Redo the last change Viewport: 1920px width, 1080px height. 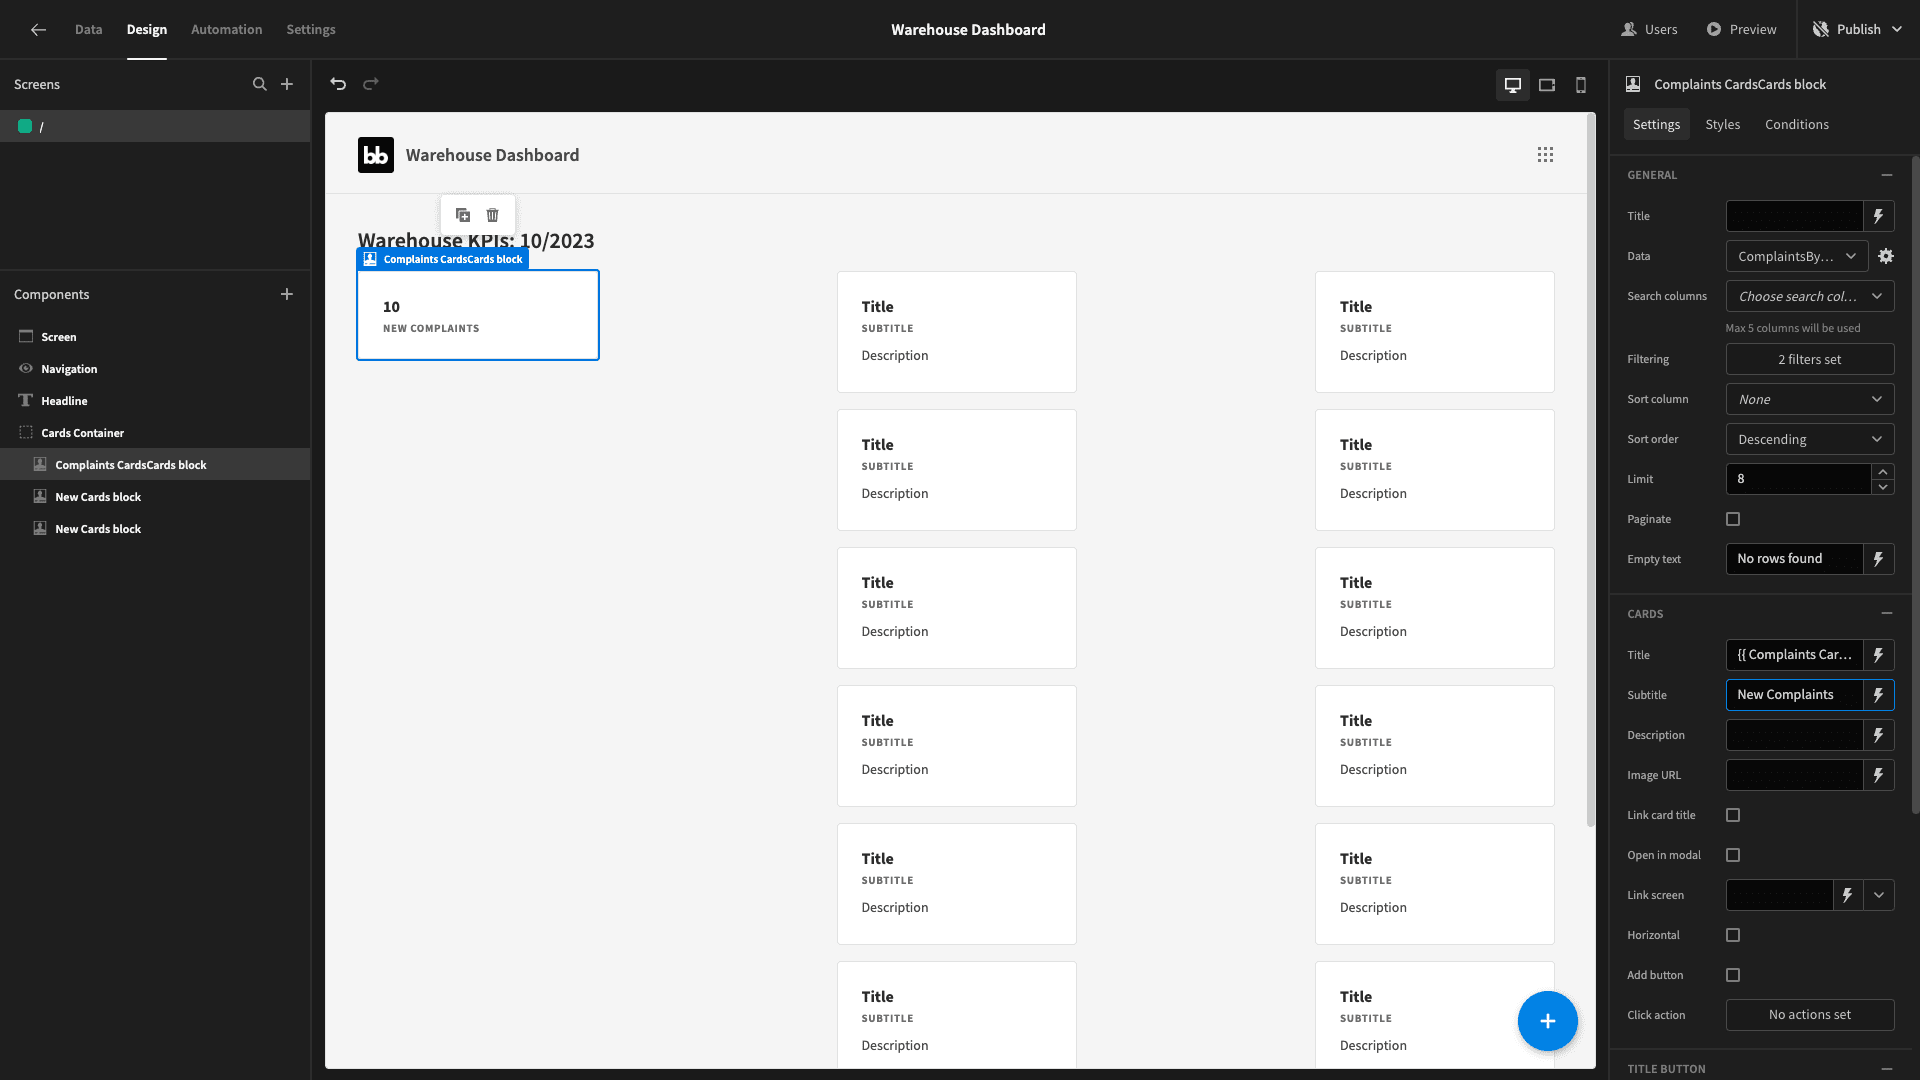371,84
